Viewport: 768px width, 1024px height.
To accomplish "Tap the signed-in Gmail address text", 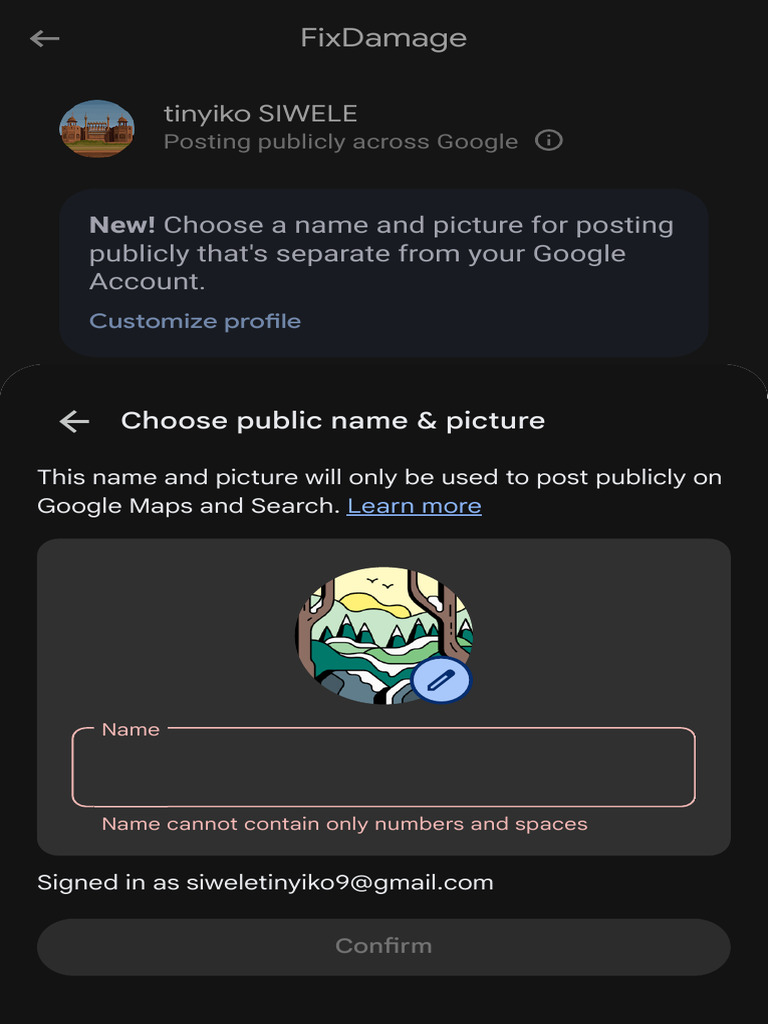I will click(340, 882).
